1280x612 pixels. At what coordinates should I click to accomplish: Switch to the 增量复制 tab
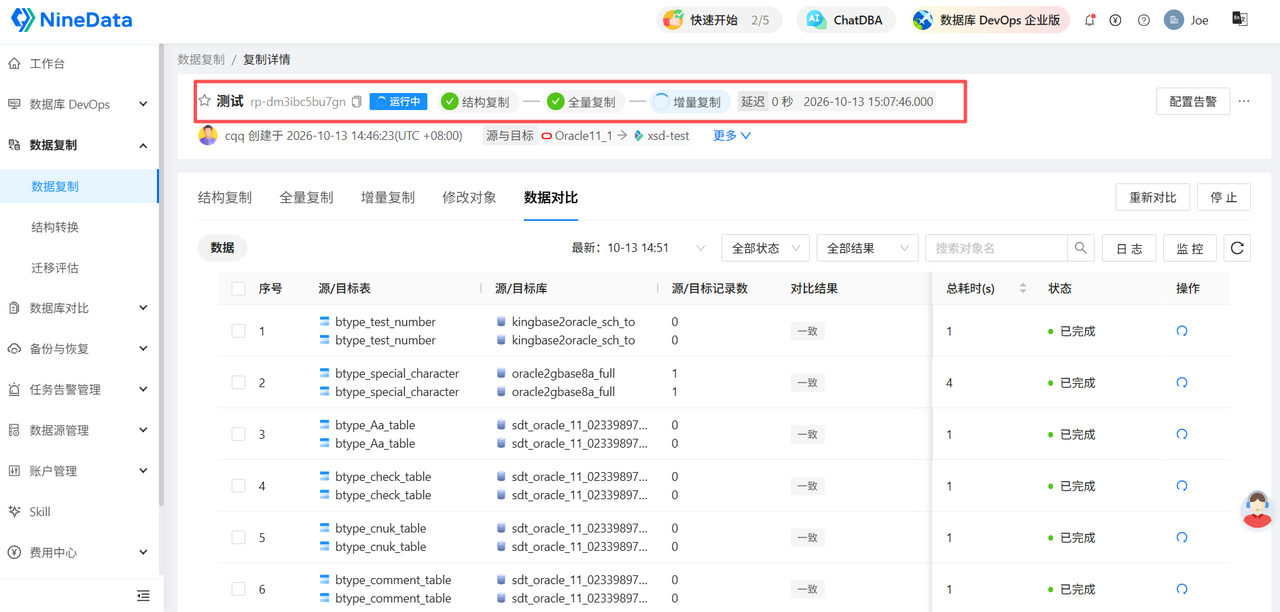388,198
